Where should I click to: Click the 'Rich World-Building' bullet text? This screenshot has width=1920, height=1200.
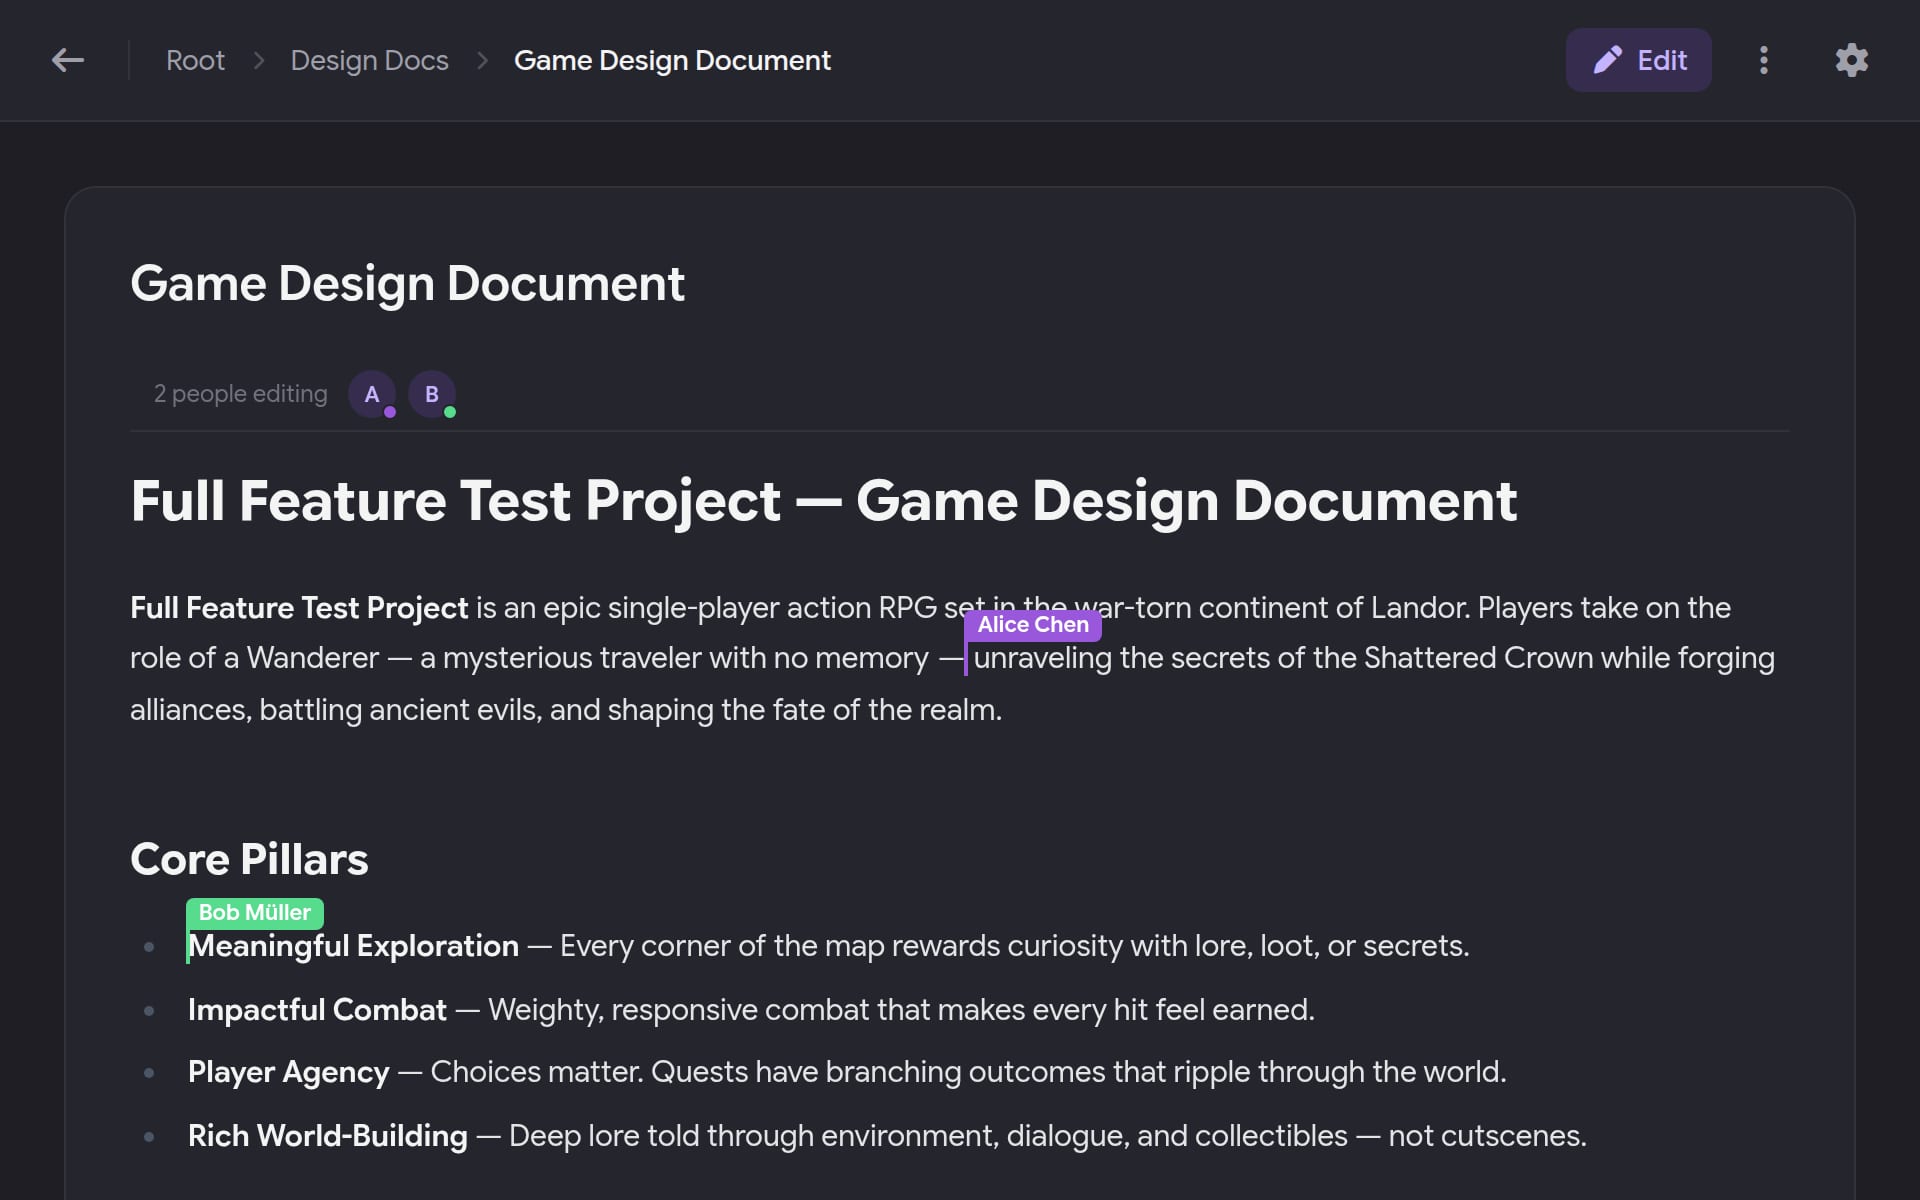click(x=327, y=1136)
